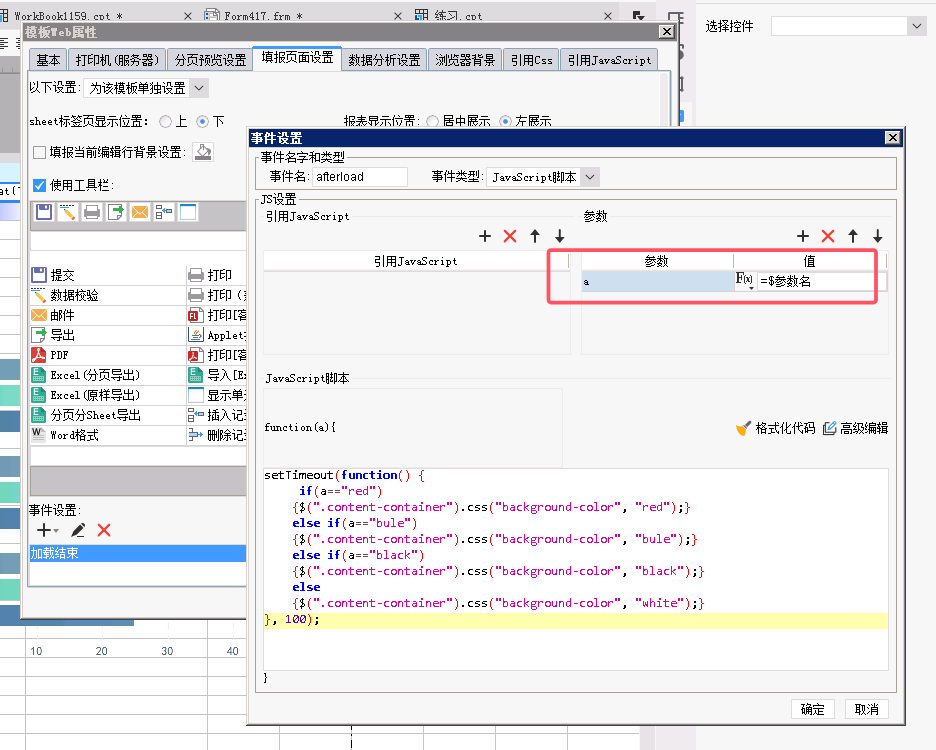Image resolution: width=936 pixels, height=750 pixels.
Task: Toggle 填报当前编辑行背景设置 checkbox
Action: click(x=39, y=152)
